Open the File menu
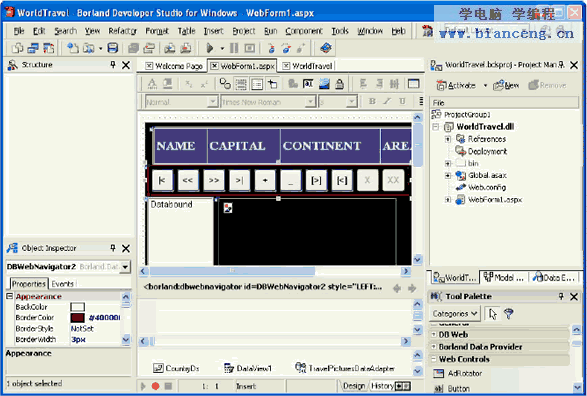Screen dimensions: 587x396 19,31
